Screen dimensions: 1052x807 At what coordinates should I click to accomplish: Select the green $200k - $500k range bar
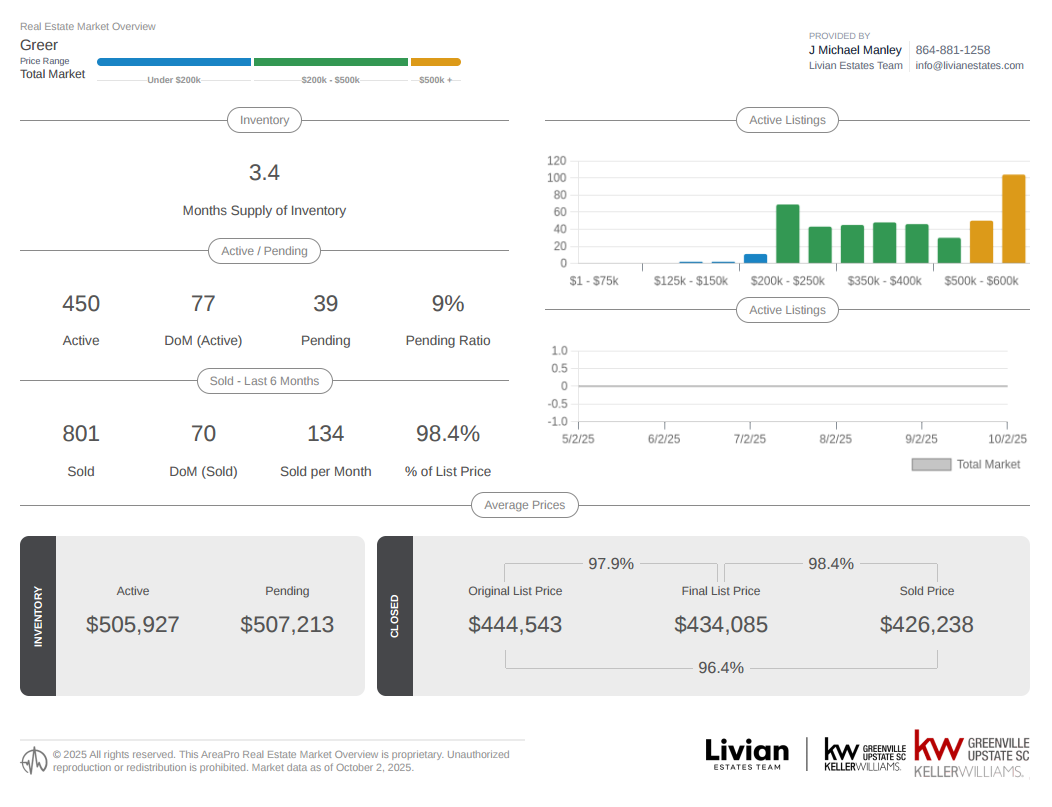330,62
